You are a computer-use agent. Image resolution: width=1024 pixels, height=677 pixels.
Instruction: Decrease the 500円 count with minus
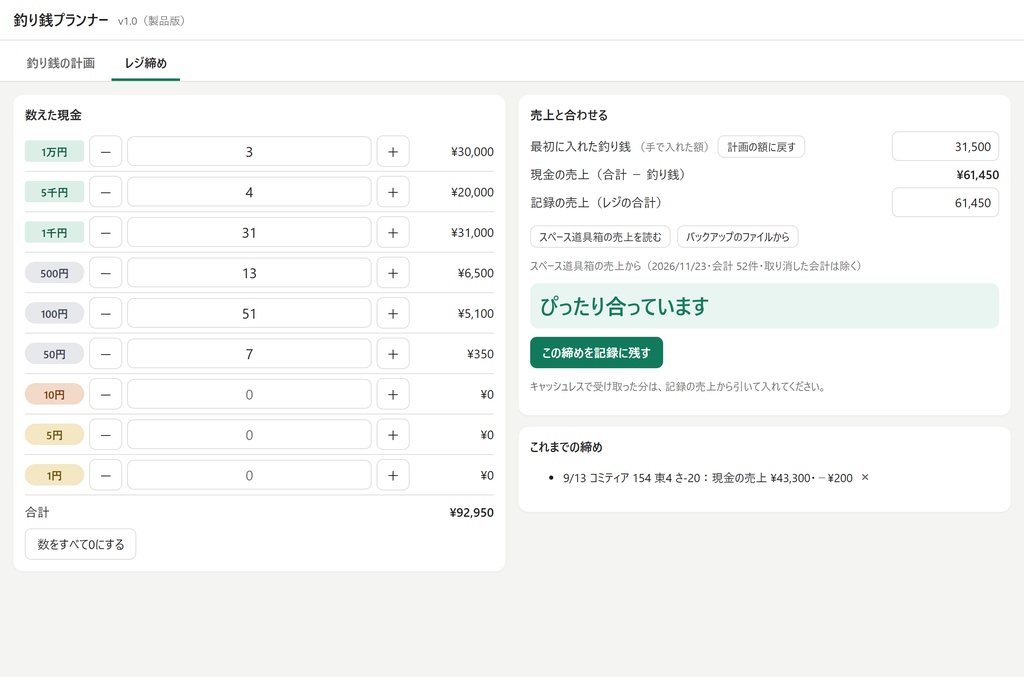pos(106,273)
